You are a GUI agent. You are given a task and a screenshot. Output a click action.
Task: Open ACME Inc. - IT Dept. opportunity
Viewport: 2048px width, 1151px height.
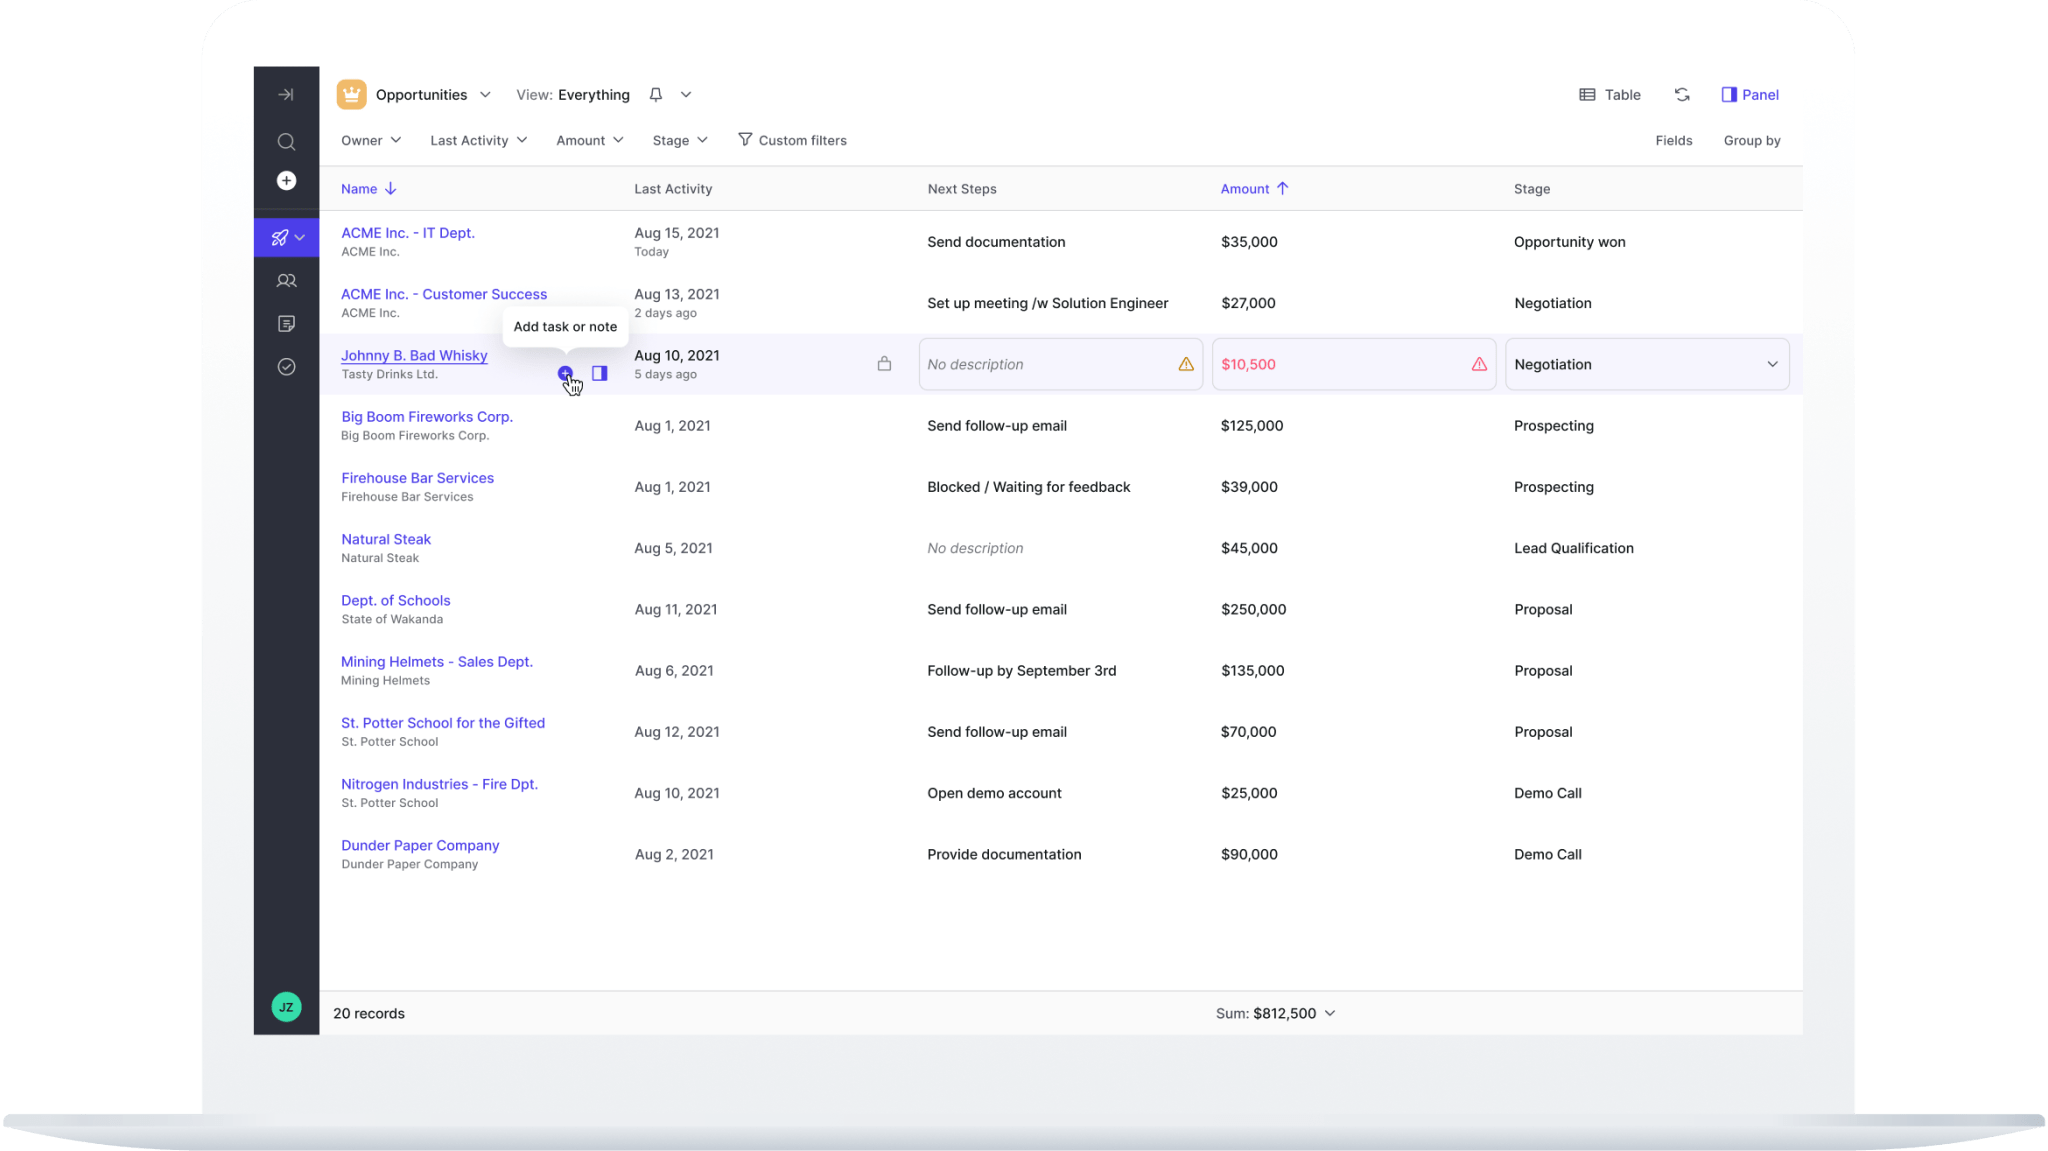click(x=407, y=232)
